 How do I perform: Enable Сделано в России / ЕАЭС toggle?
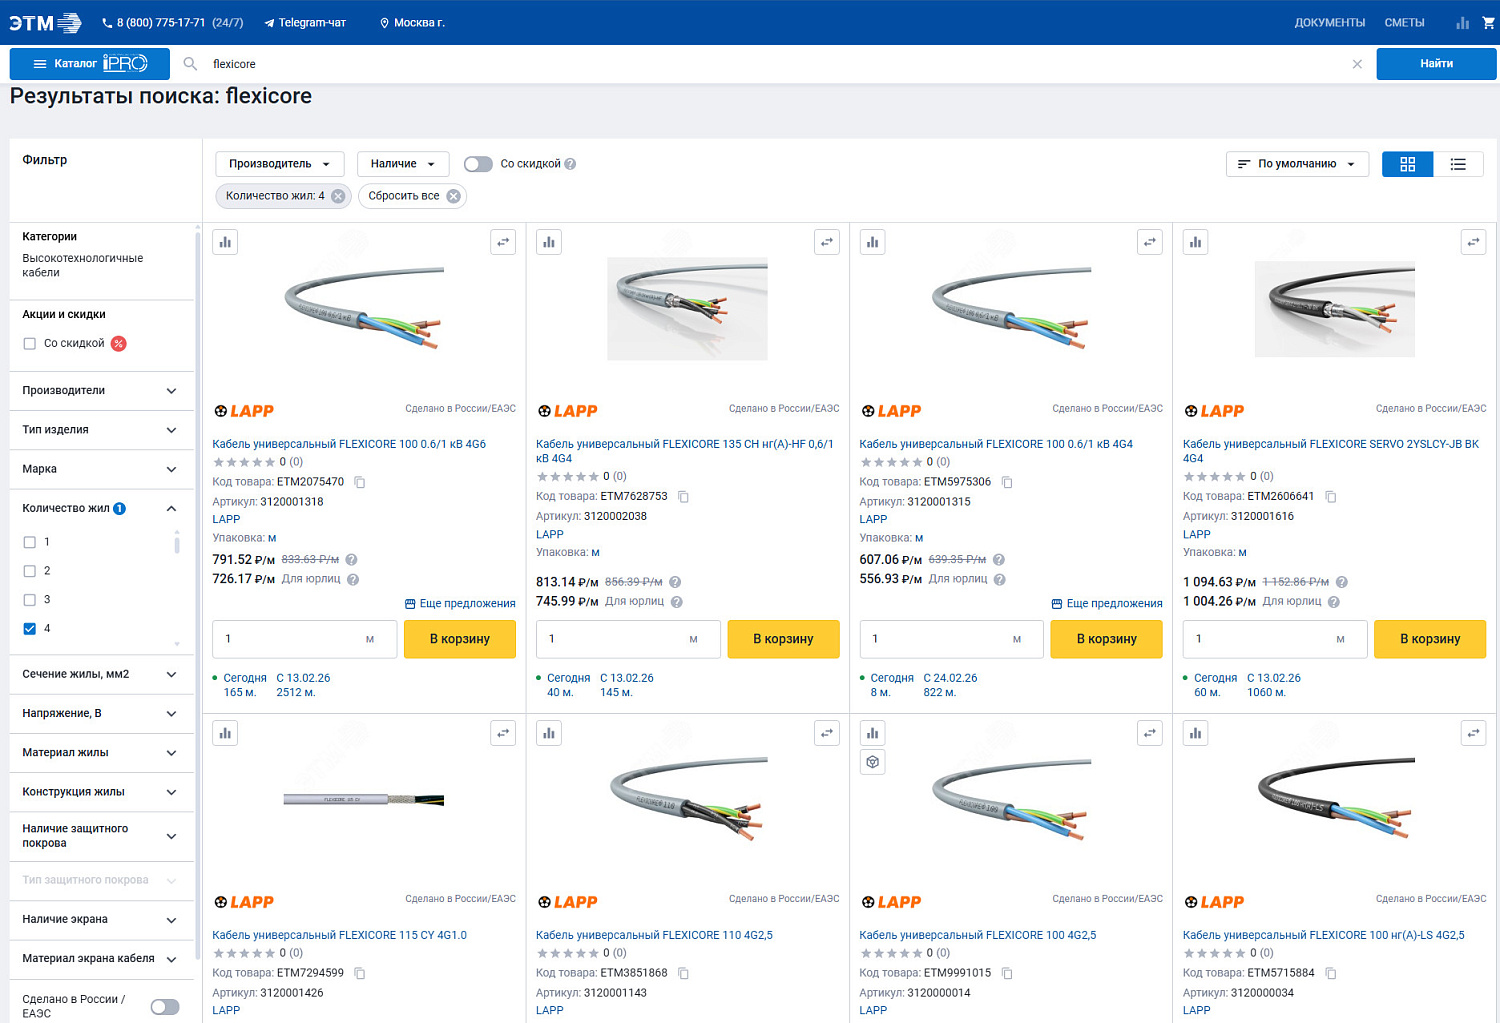(x=165, y=1007)
